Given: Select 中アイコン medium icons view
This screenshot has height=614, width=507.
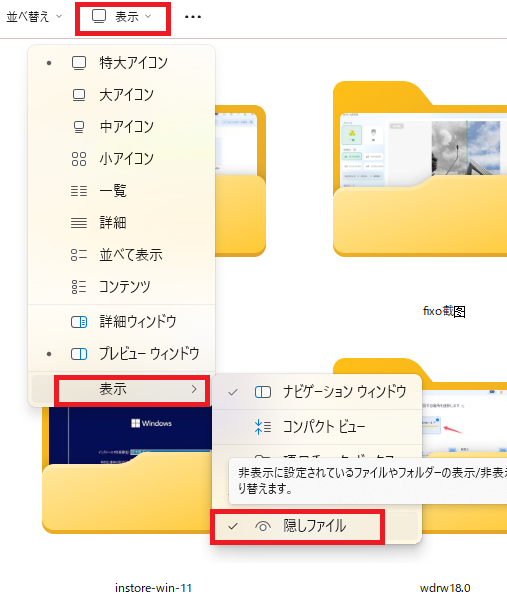Looking at the screenshot, I should tap(122, 126).
